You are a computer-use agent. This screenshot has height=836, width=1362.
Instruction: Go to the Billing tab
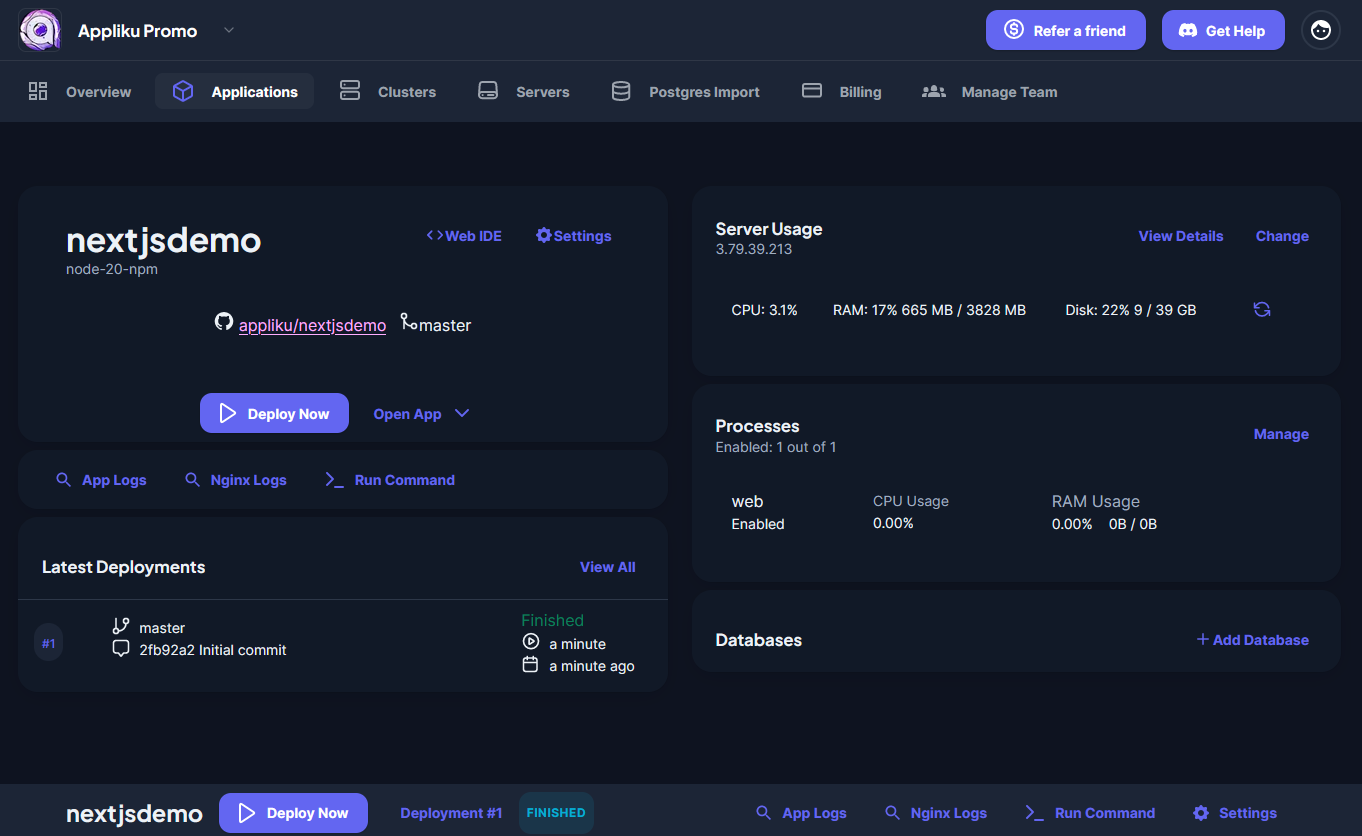point(842,92)
